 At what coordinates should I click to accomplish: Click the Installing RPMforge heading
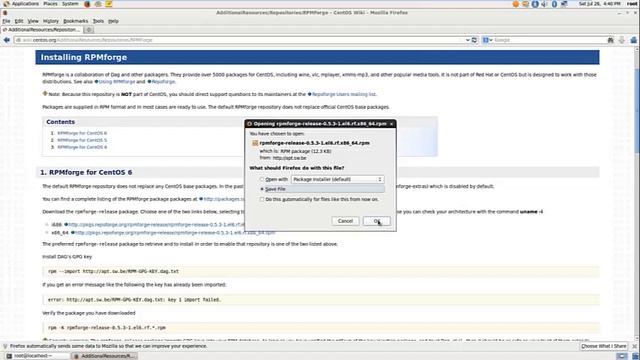point(84,58)
